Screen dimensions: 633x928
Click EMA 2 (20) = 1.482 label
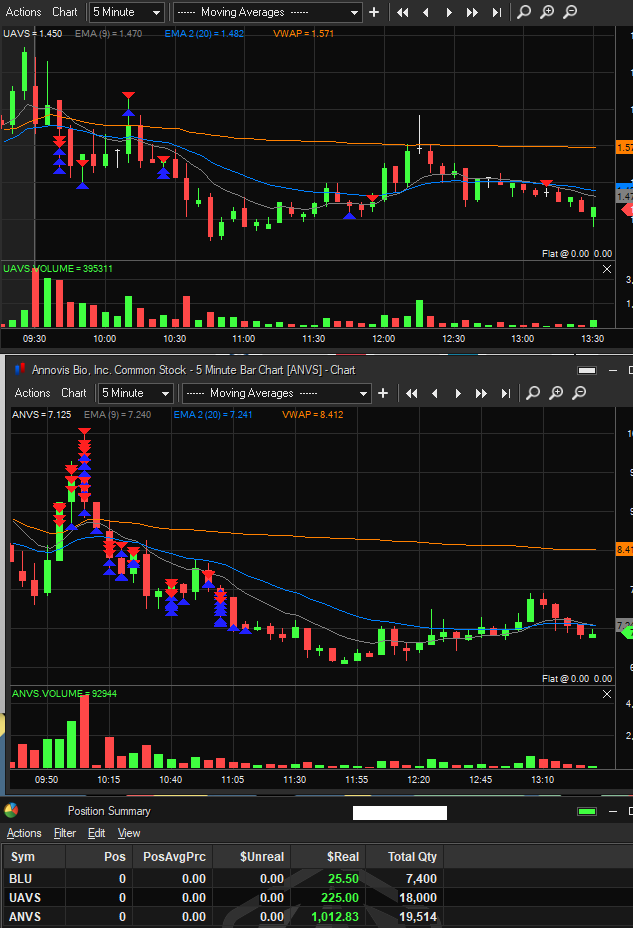click(204, 34)
